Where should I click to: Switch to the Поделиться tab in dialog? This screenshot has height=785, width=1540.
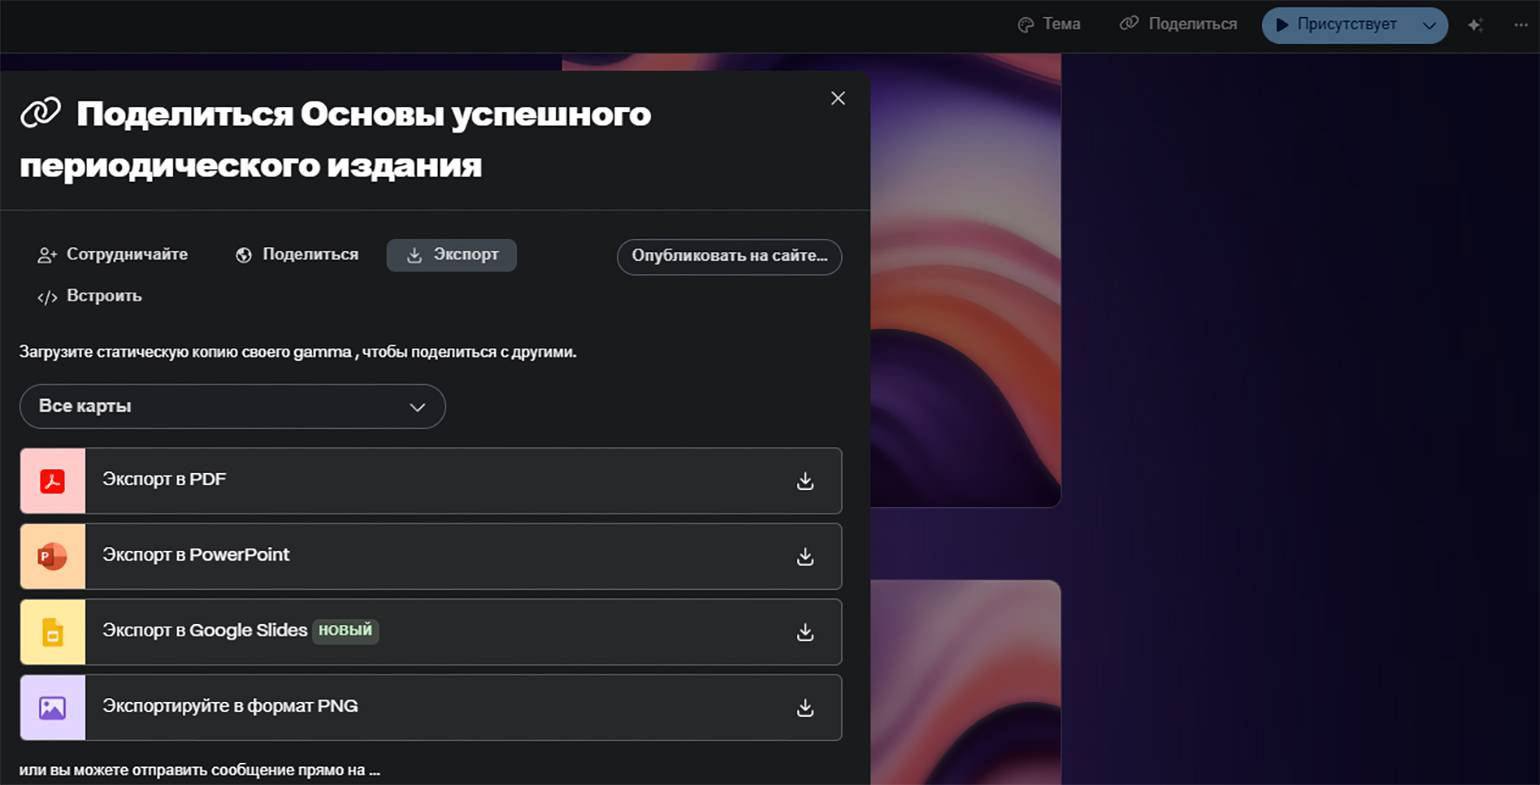(x=297, y=255)
